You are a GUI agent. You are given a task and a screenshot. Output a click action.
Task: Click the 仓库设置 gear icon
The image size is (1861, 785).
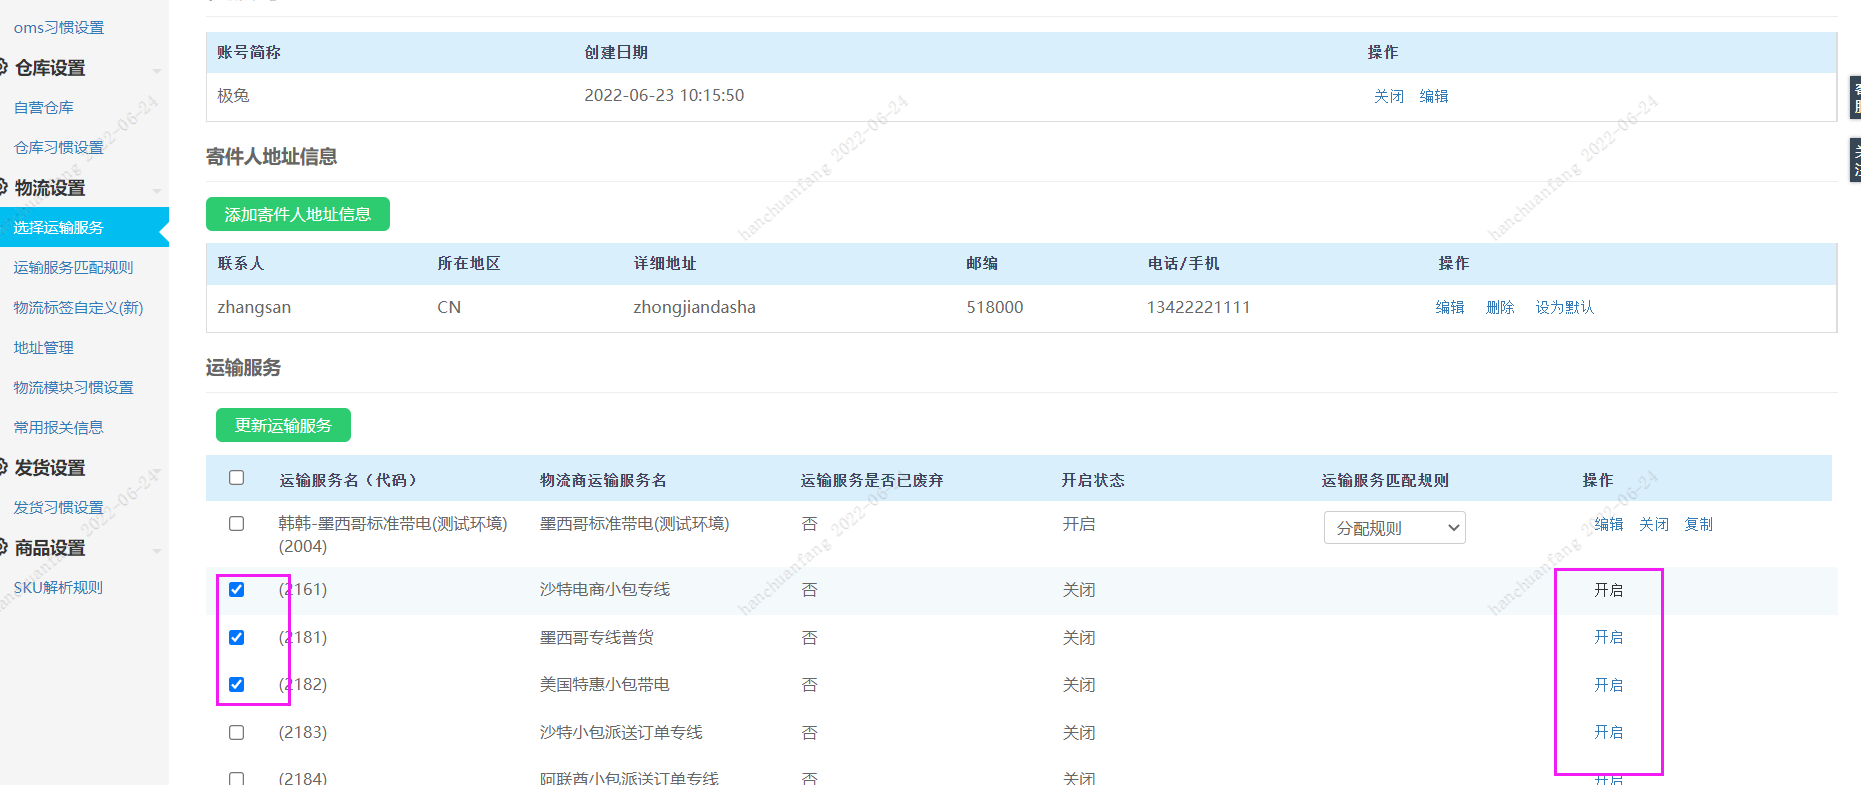3,67
